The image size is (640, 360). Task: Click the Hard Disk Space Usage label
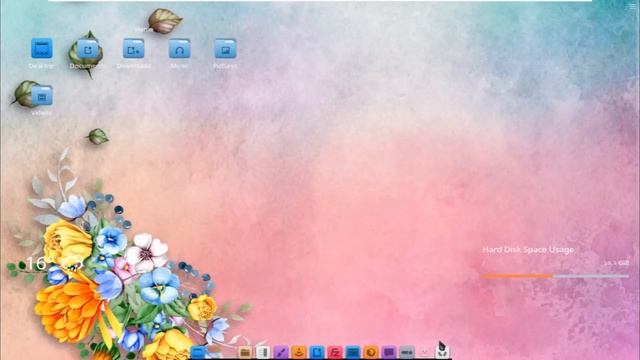point(528,249)
